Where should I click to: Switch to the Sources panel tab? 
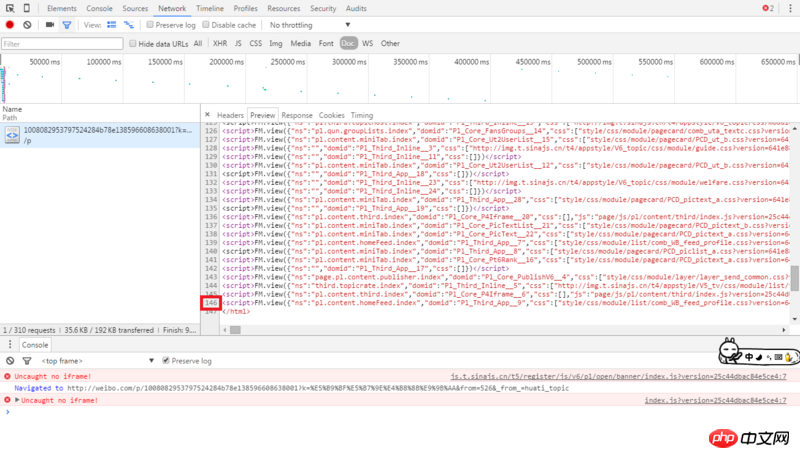pos(135,8)
